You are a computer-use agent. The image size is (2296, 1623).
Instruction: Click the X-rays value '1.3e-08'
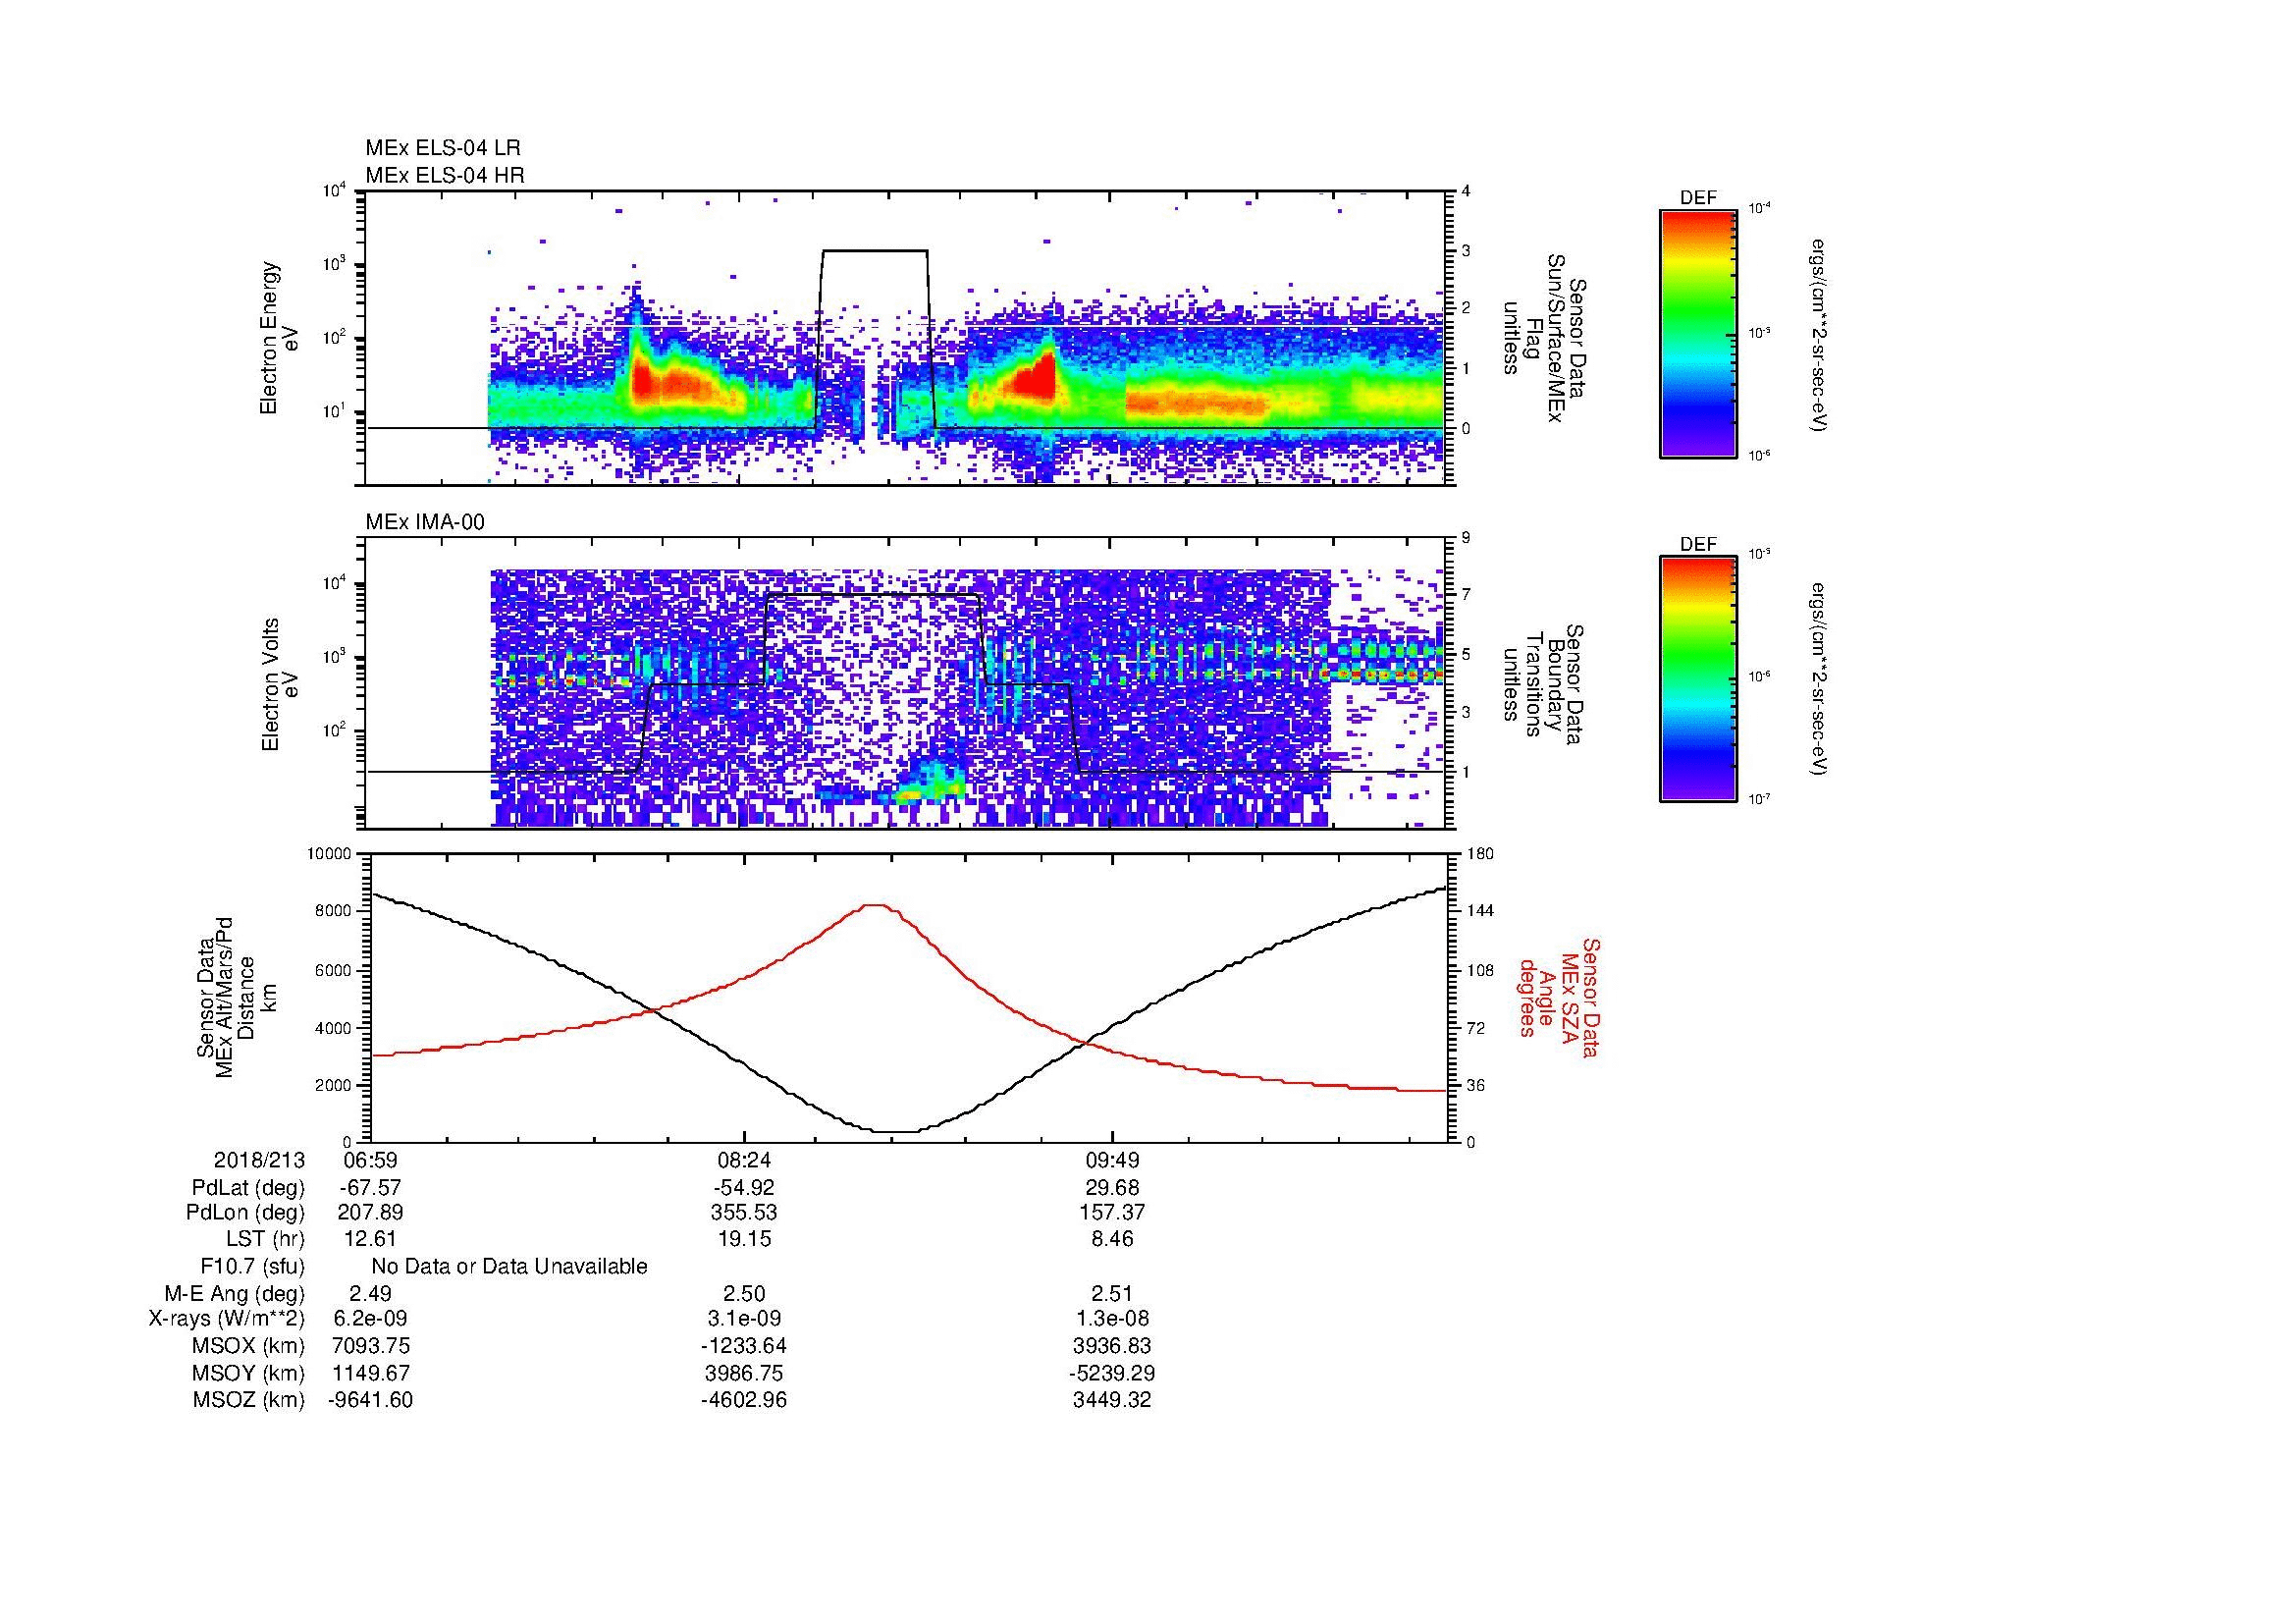coord(1112,1319)
